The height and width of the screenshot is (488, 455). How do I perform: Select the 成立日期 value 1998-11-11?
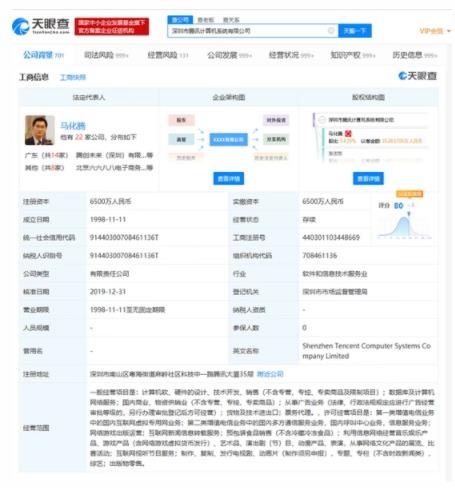(x=108, y=219)
